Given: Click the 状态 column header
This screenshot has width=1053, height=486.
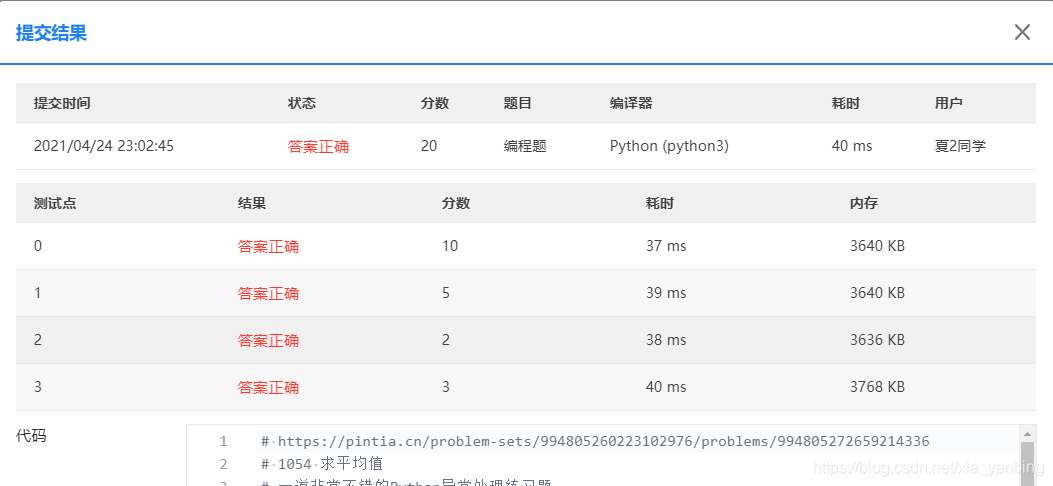Looking at the screenshot, I should pos(302,103).
